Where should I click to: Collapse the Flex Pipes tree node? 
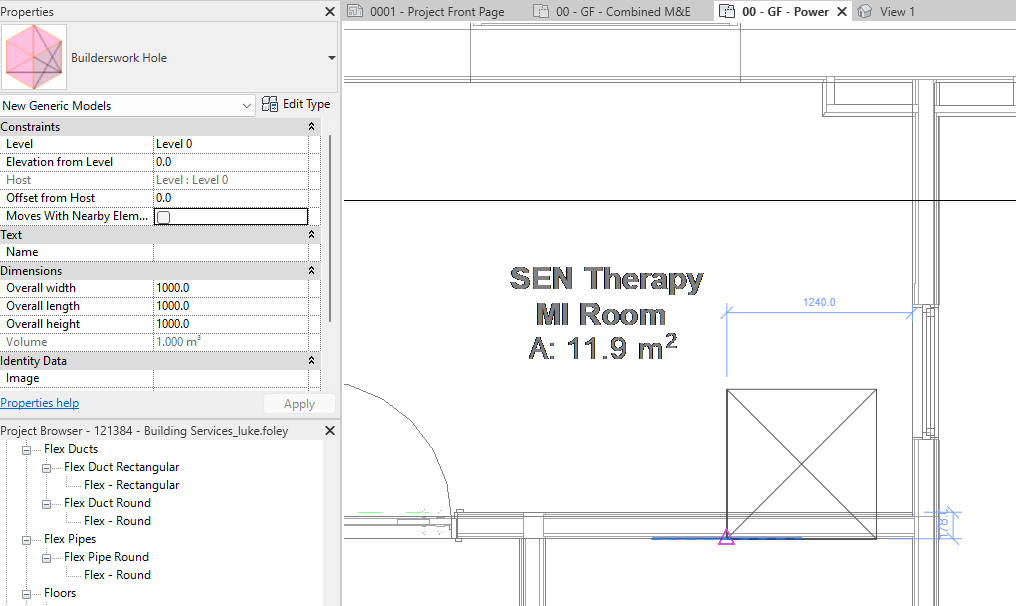(27, 540)
